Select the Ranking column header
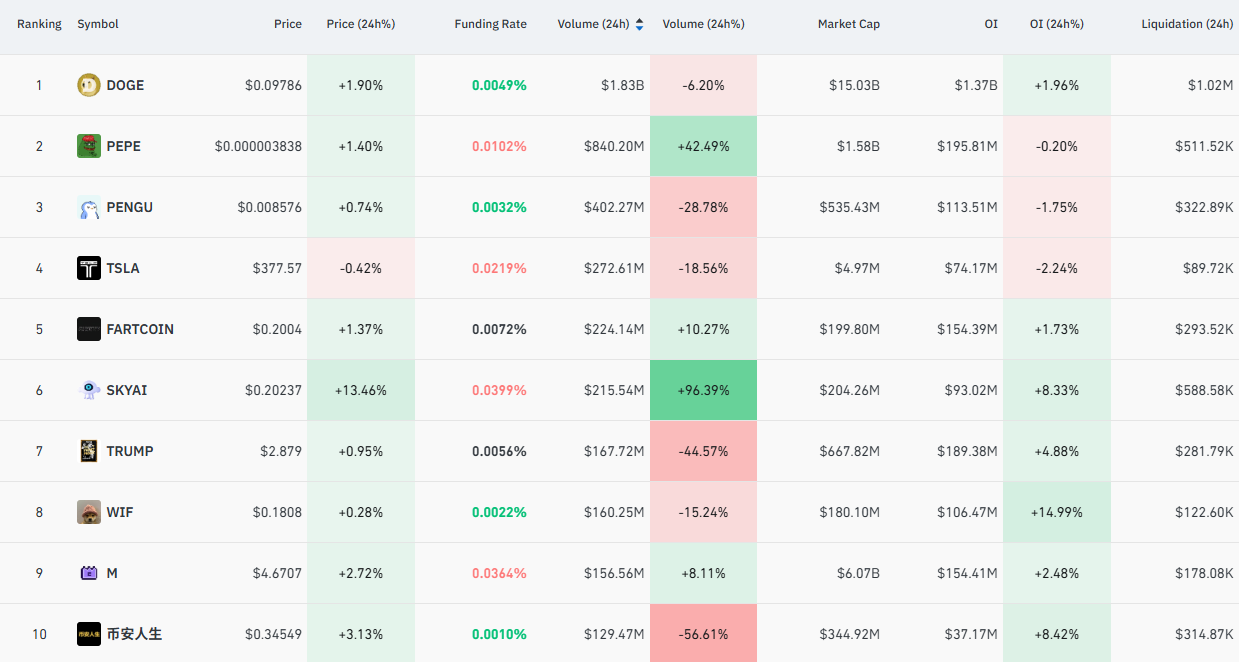Viewport: 1239px width, 662px height. pos(39,24)
